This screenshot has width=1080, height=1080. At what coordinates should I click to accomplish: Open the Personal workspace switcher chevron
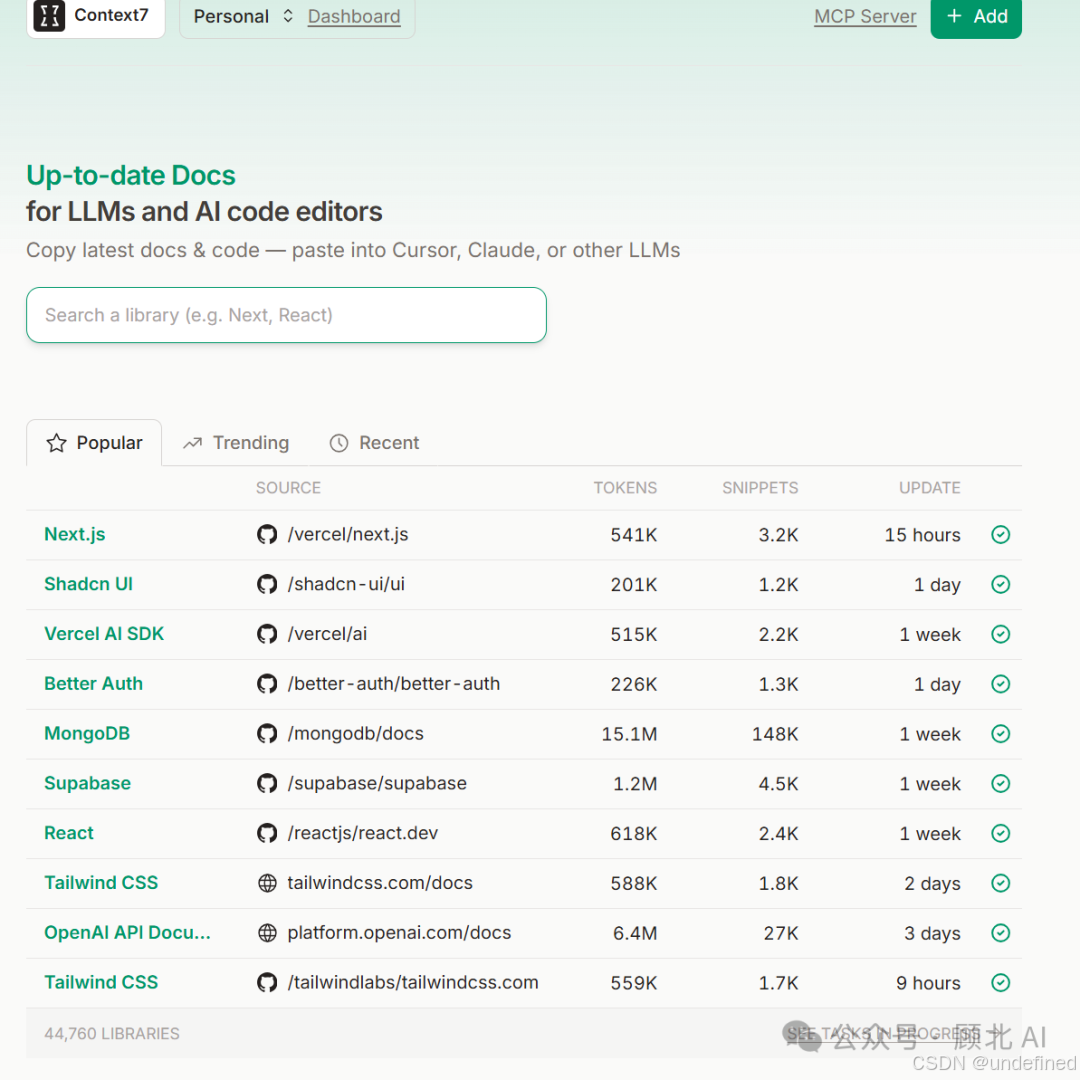288,16
